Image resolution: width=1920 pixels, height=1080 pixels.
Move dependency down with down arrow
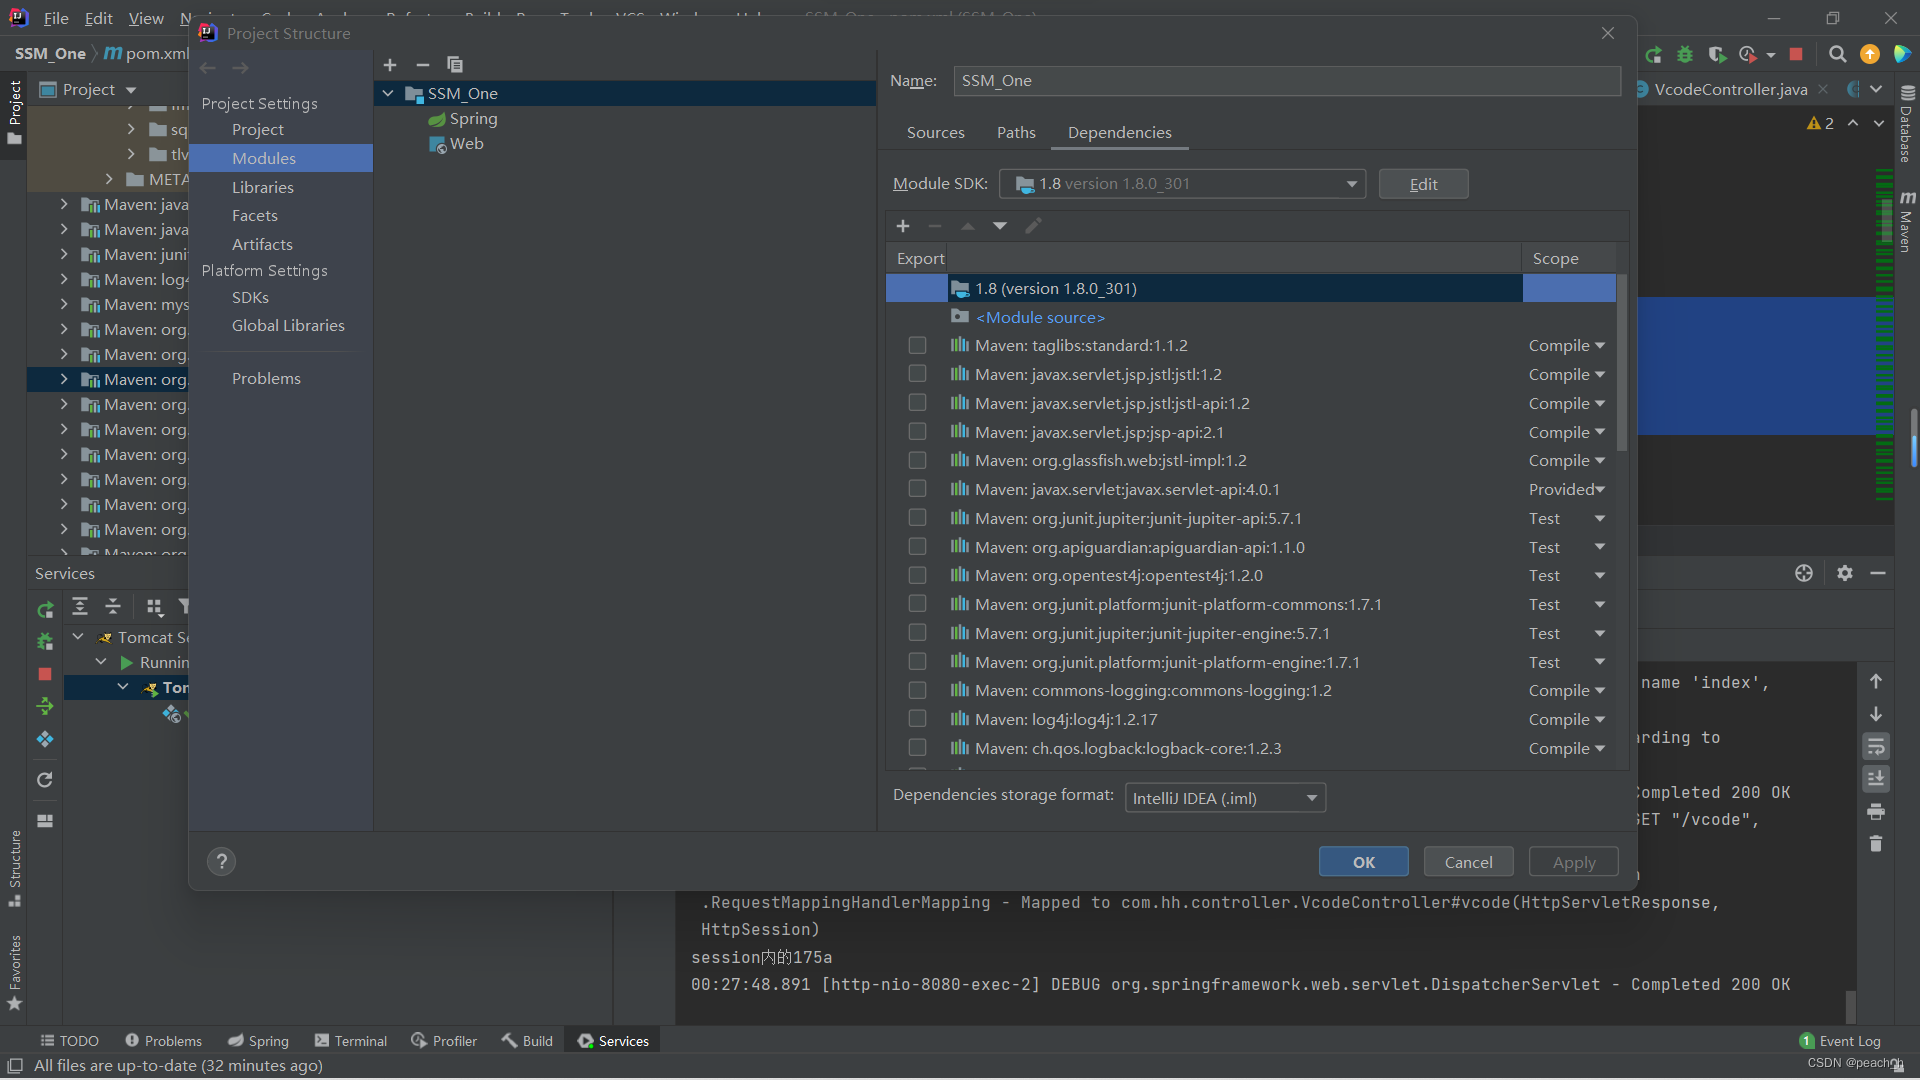[1000, 226]
